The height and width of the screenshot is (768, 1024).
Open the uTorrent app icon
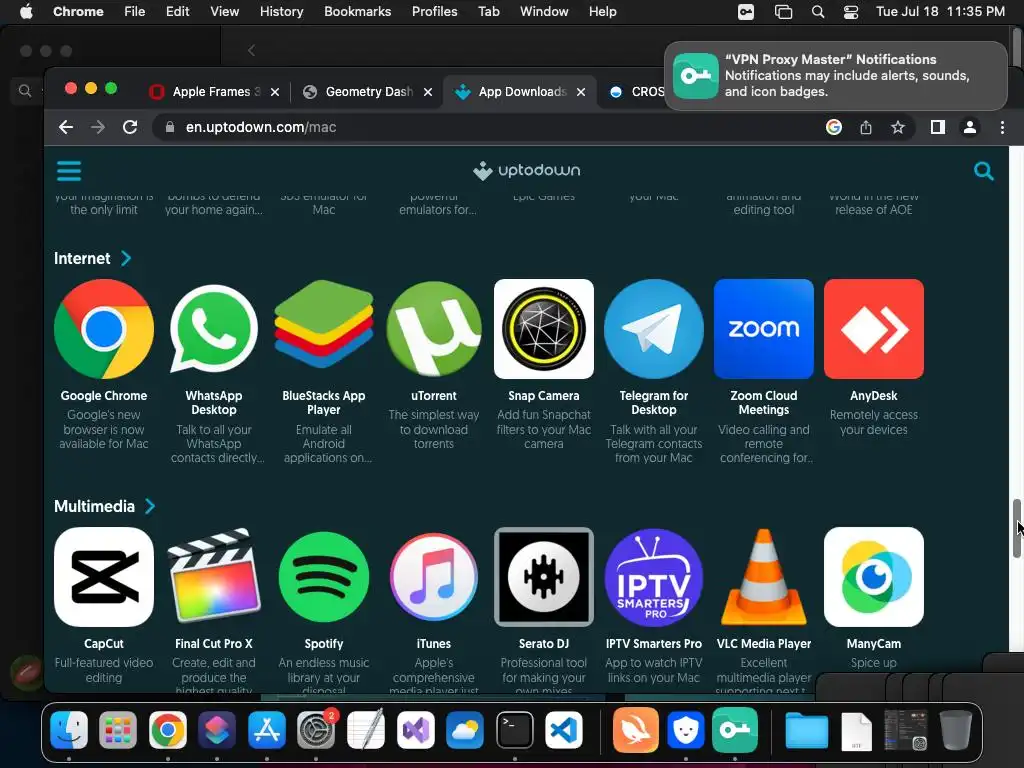coord(434,329)
